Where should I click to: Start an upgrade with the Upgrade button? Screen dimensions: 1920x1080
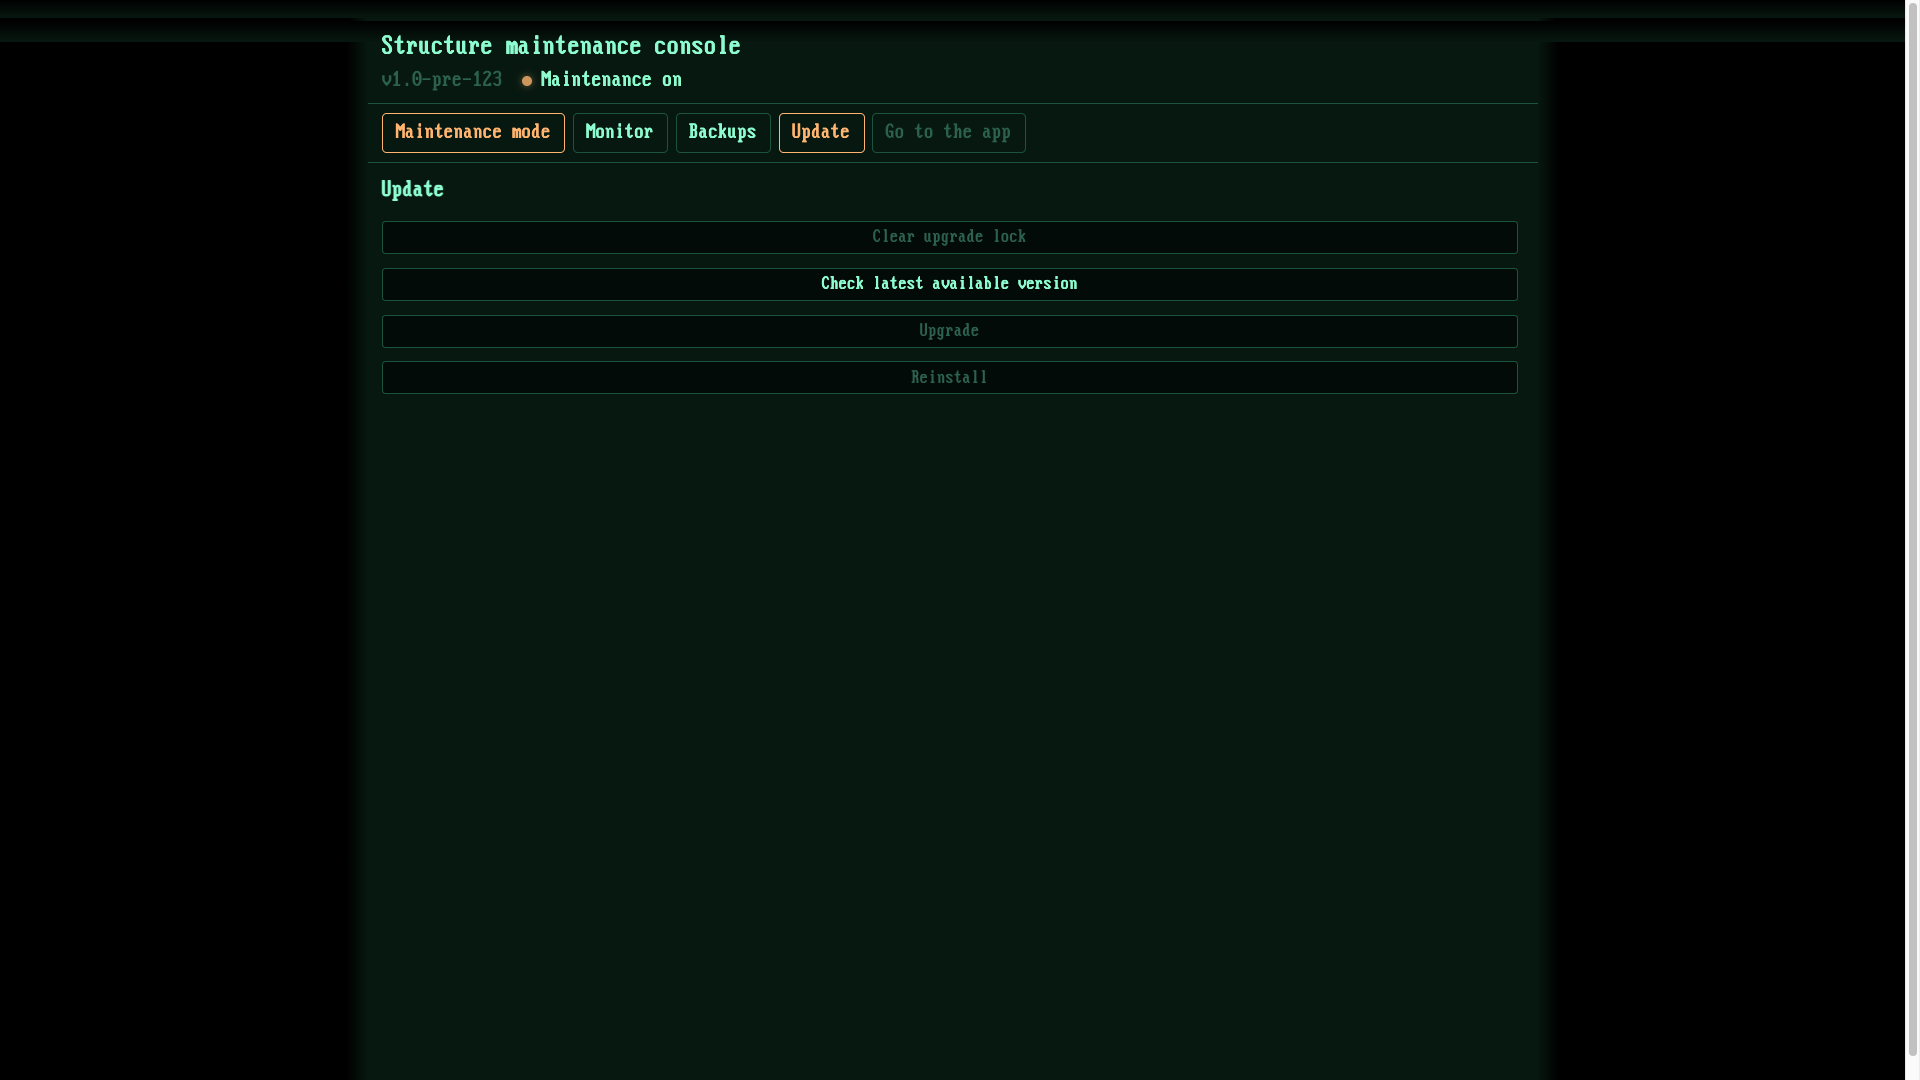click(x=948, y=331)
